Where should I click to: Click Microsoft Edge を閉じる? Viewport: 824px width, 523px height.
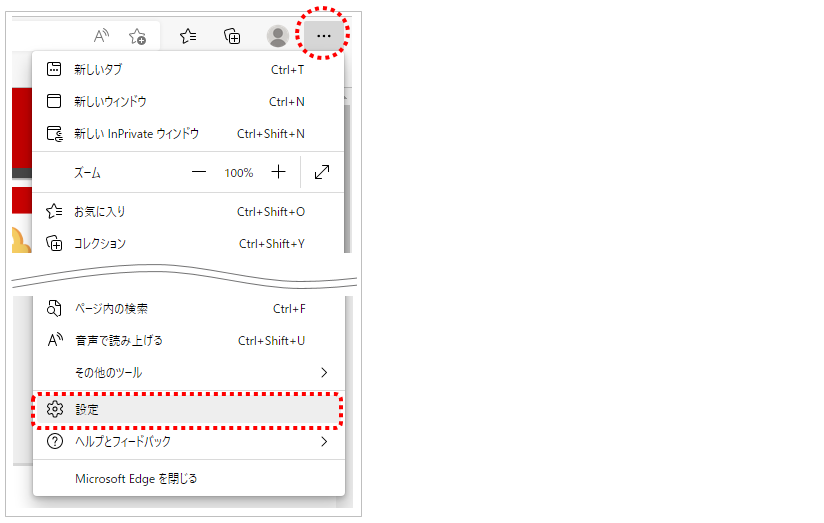click(x=136, y=479)
